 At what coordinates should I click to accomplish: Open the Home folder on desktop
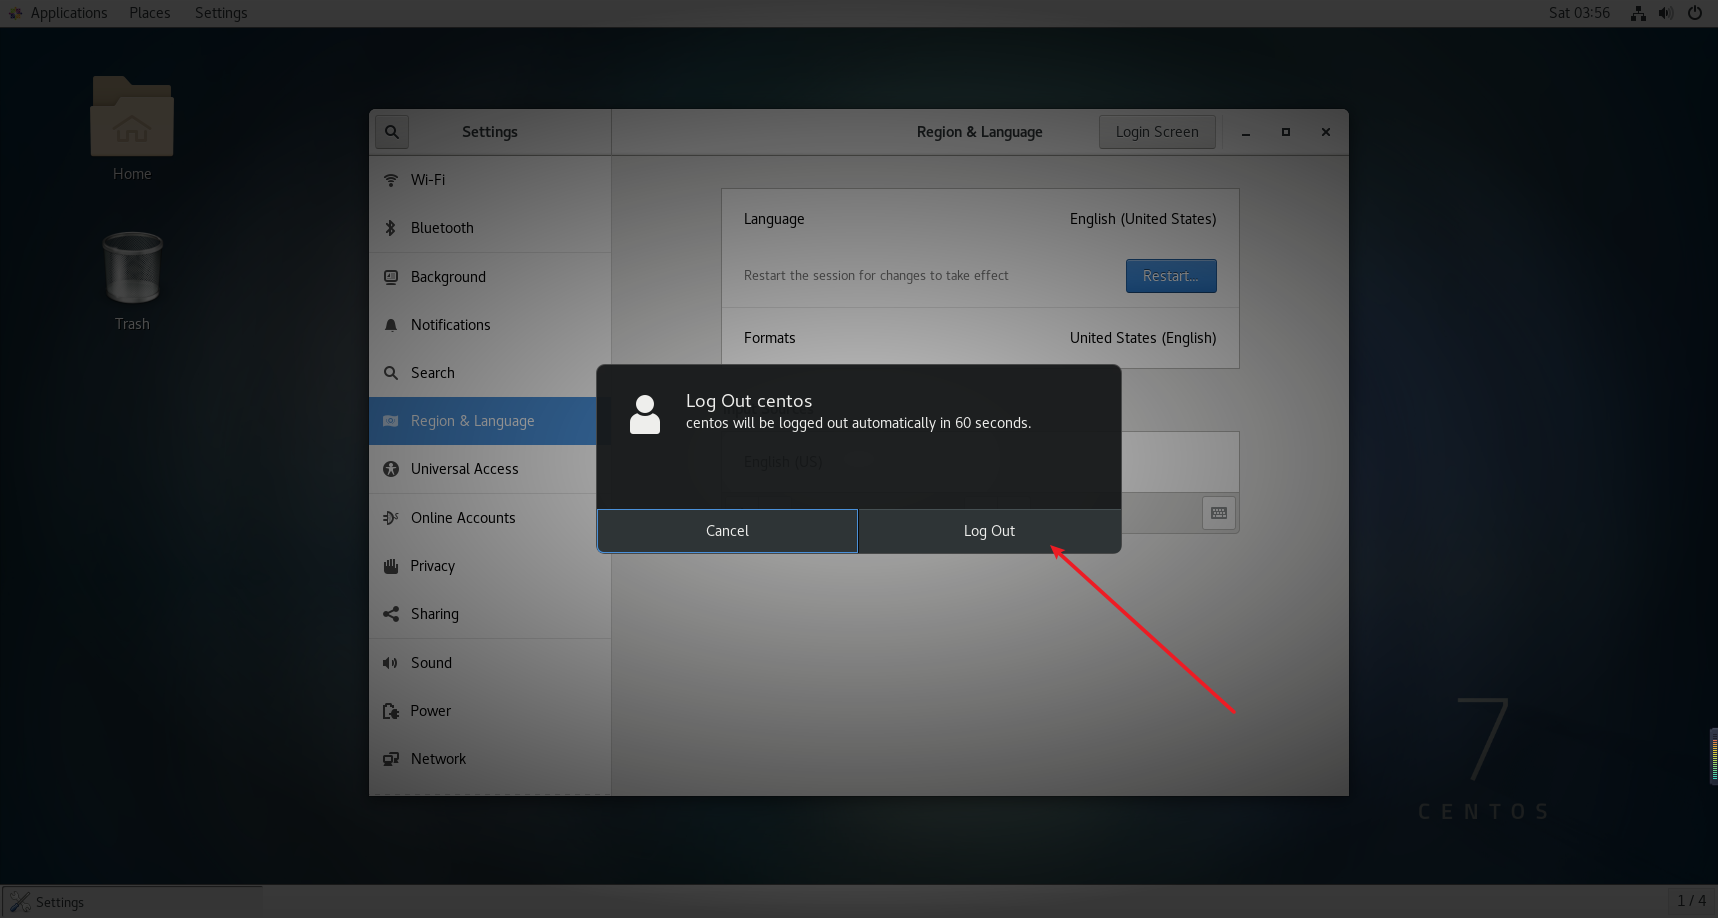(x=132, y=128)
